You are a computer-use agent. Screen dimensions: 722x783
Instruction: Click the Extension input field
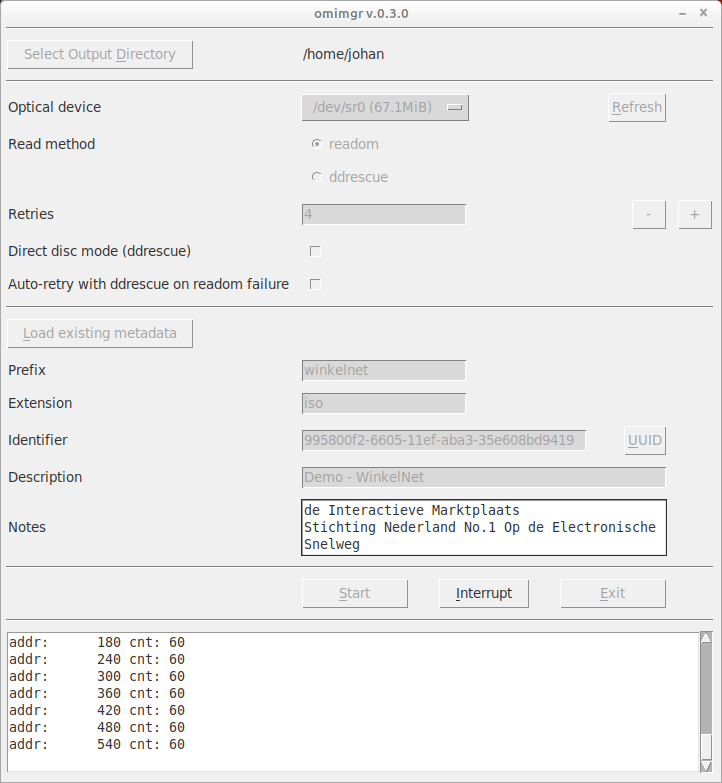pyautogui.click(x=383, y=403)
